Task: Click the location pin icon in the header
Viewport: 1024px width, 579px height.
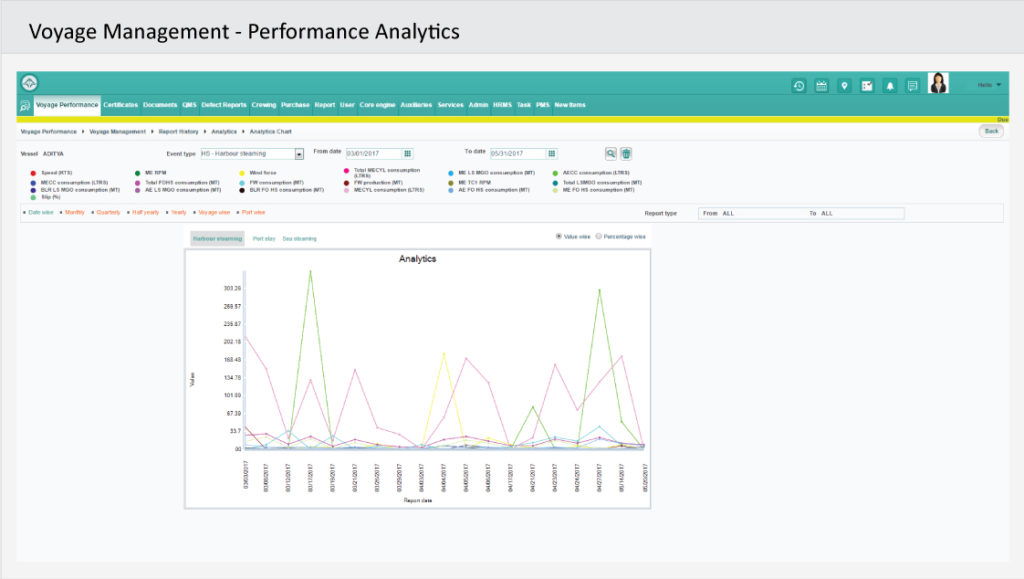Action: pyautogui.click(x=845, y=85)
